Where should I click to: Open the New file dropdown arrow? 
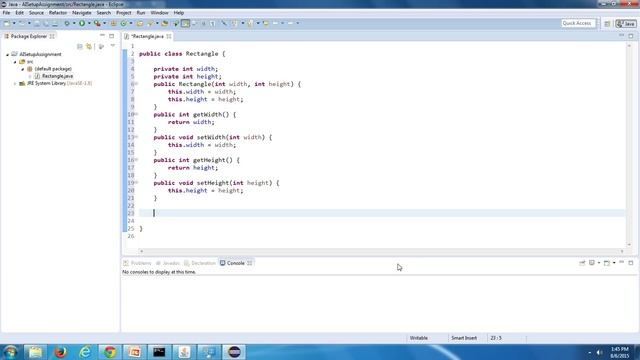point(14,23)
